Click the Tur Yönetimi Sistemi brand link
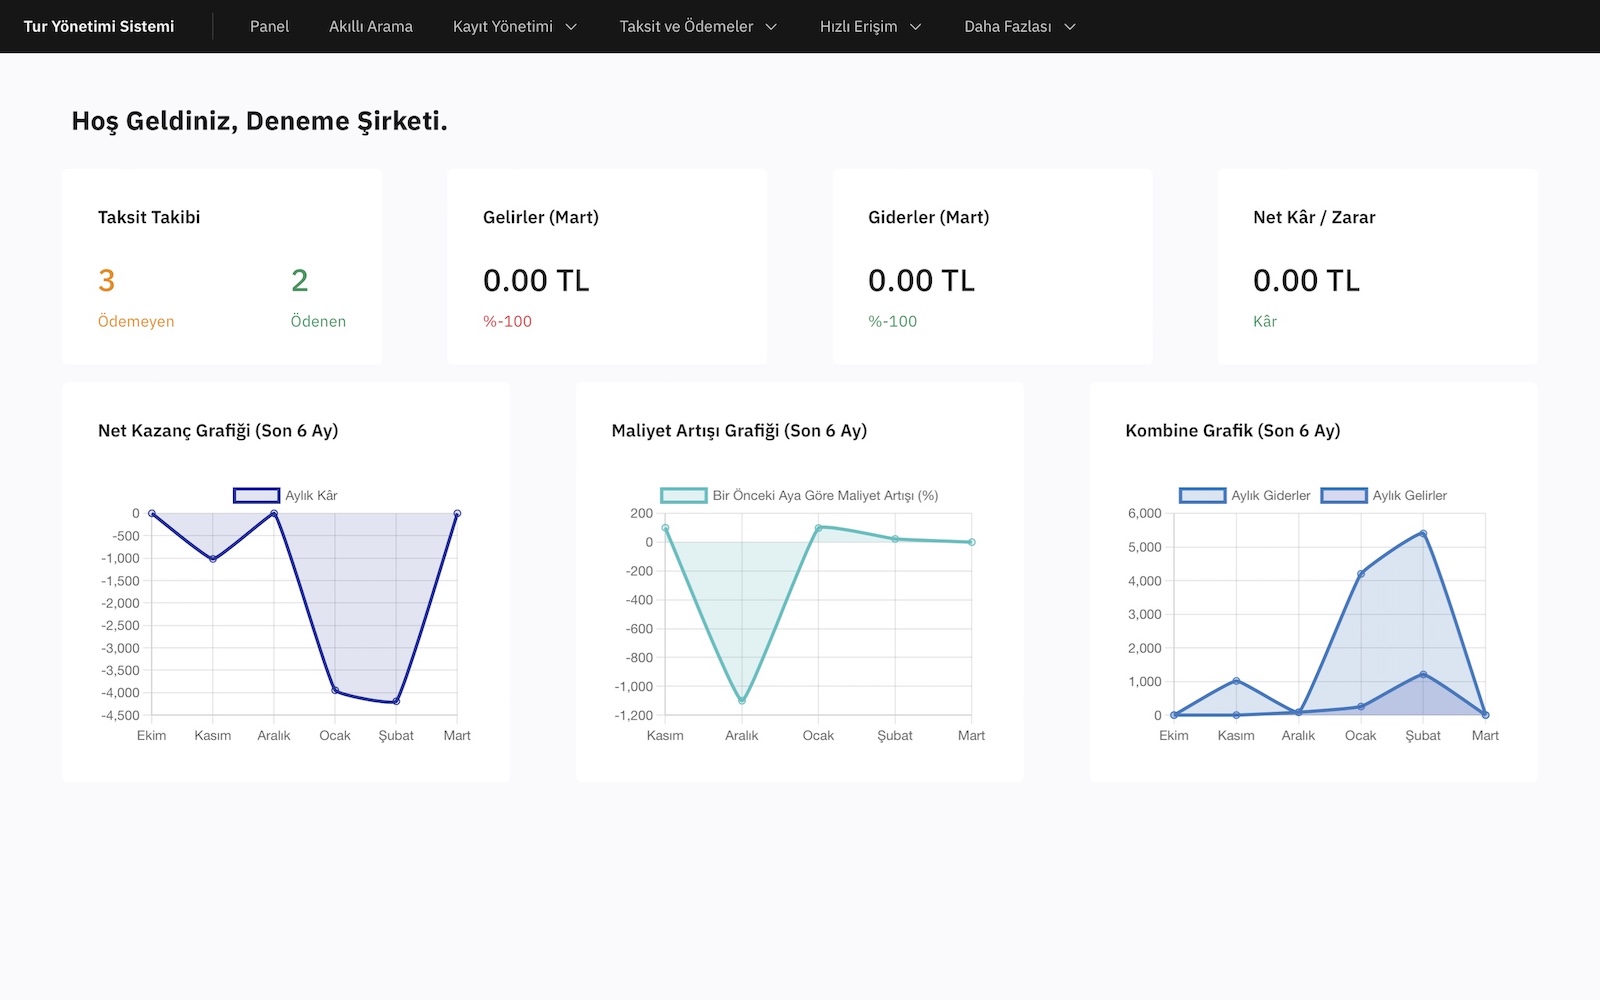Viewport: 1600px width, 1000px height. tap(100, 26)
